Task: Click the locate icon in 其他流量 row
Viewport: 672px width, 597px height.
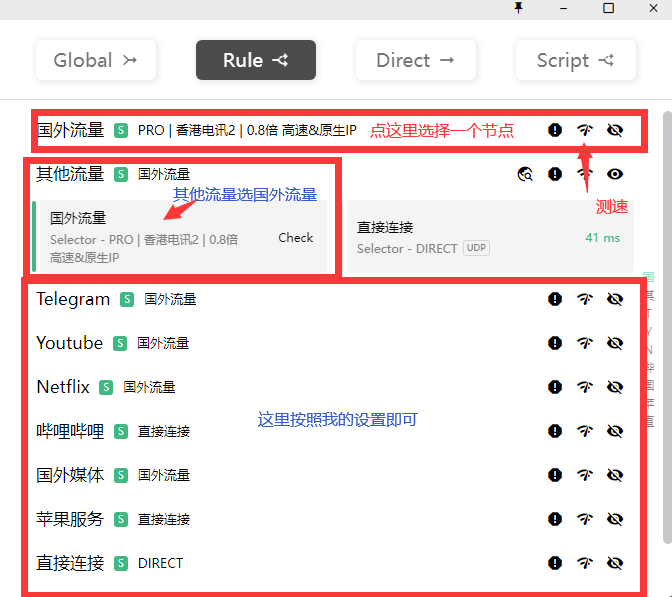Action: pos(525,174)
